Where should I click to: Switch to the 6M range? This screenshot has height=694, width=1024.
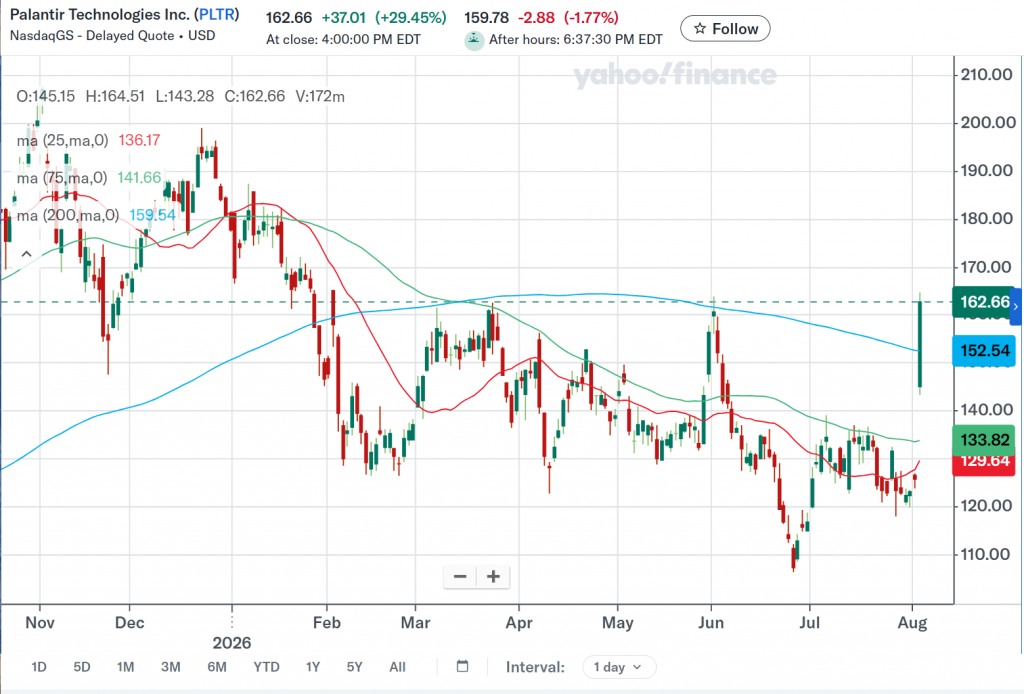(217, 667)
